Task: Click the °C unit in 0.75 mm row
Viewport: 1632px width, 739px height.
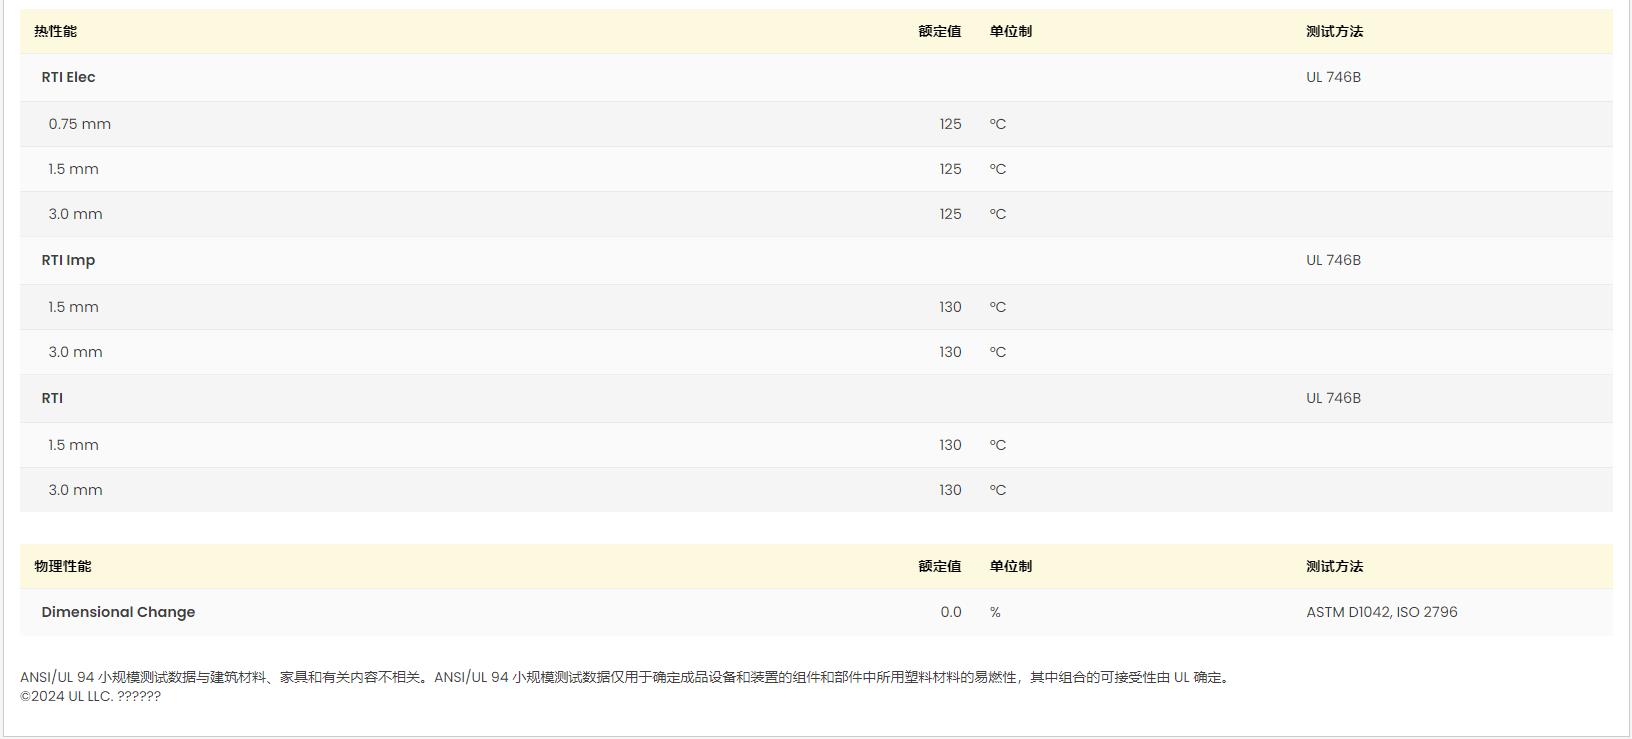Action: 998,124
